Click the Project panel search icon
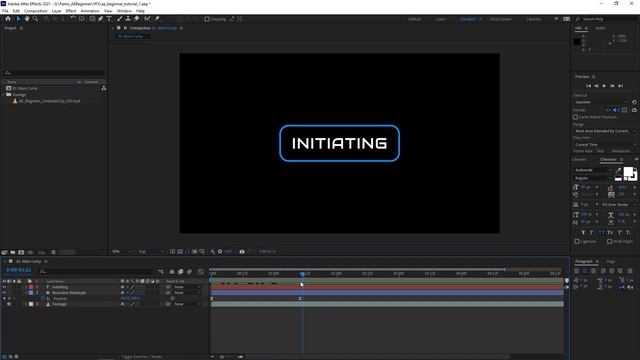Screen dimensions: 640x360 click(x=7, y=73)
